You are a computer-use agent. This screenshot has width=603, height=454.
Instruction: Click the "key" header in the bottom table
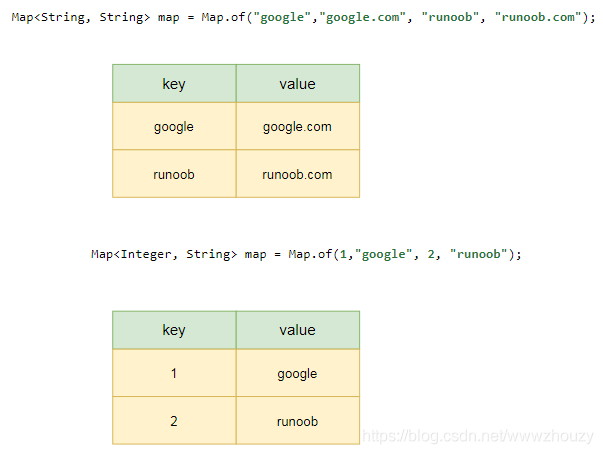tap(174, 330)
